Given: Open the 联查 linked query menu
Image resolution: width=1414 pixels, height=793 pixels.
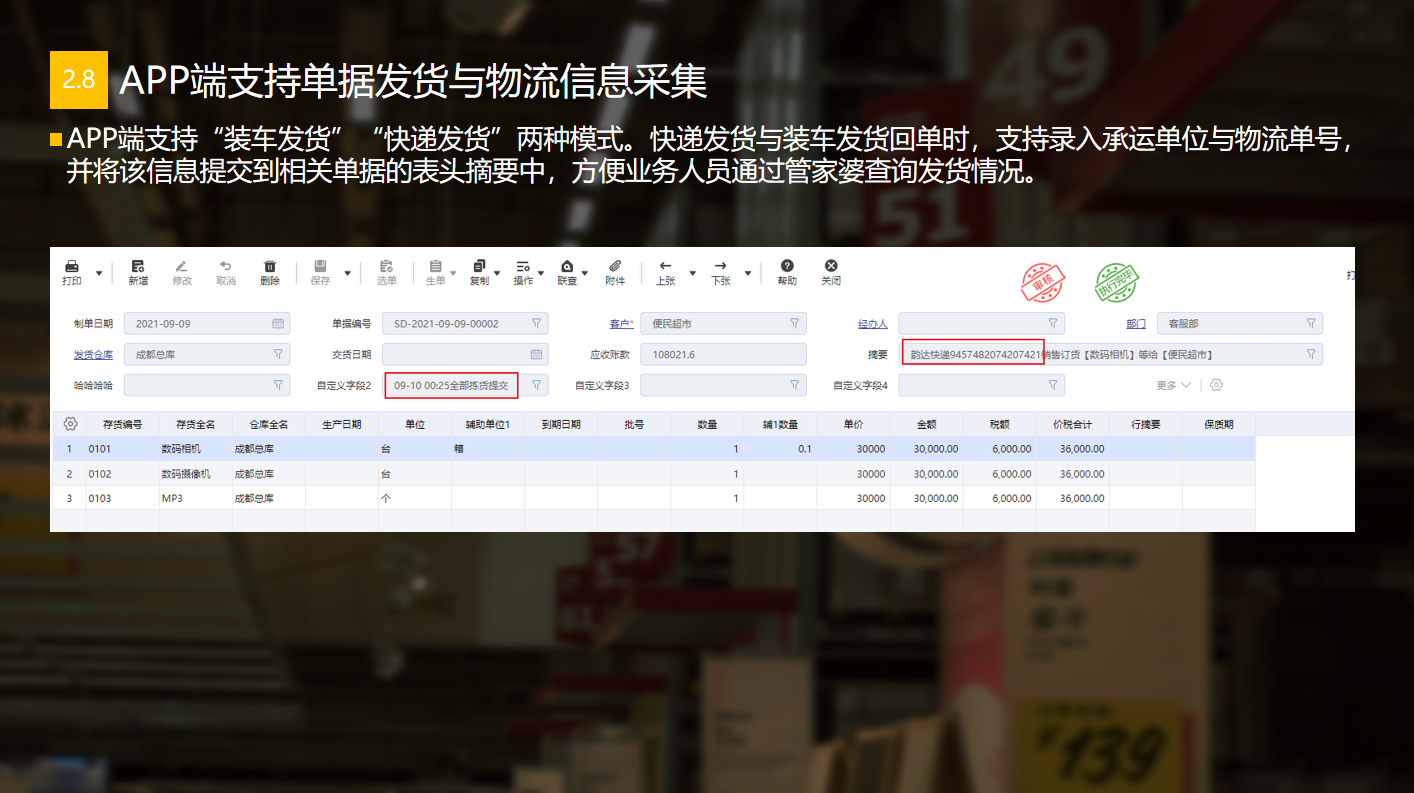Looking at the screenshot, I should (568, 272).
